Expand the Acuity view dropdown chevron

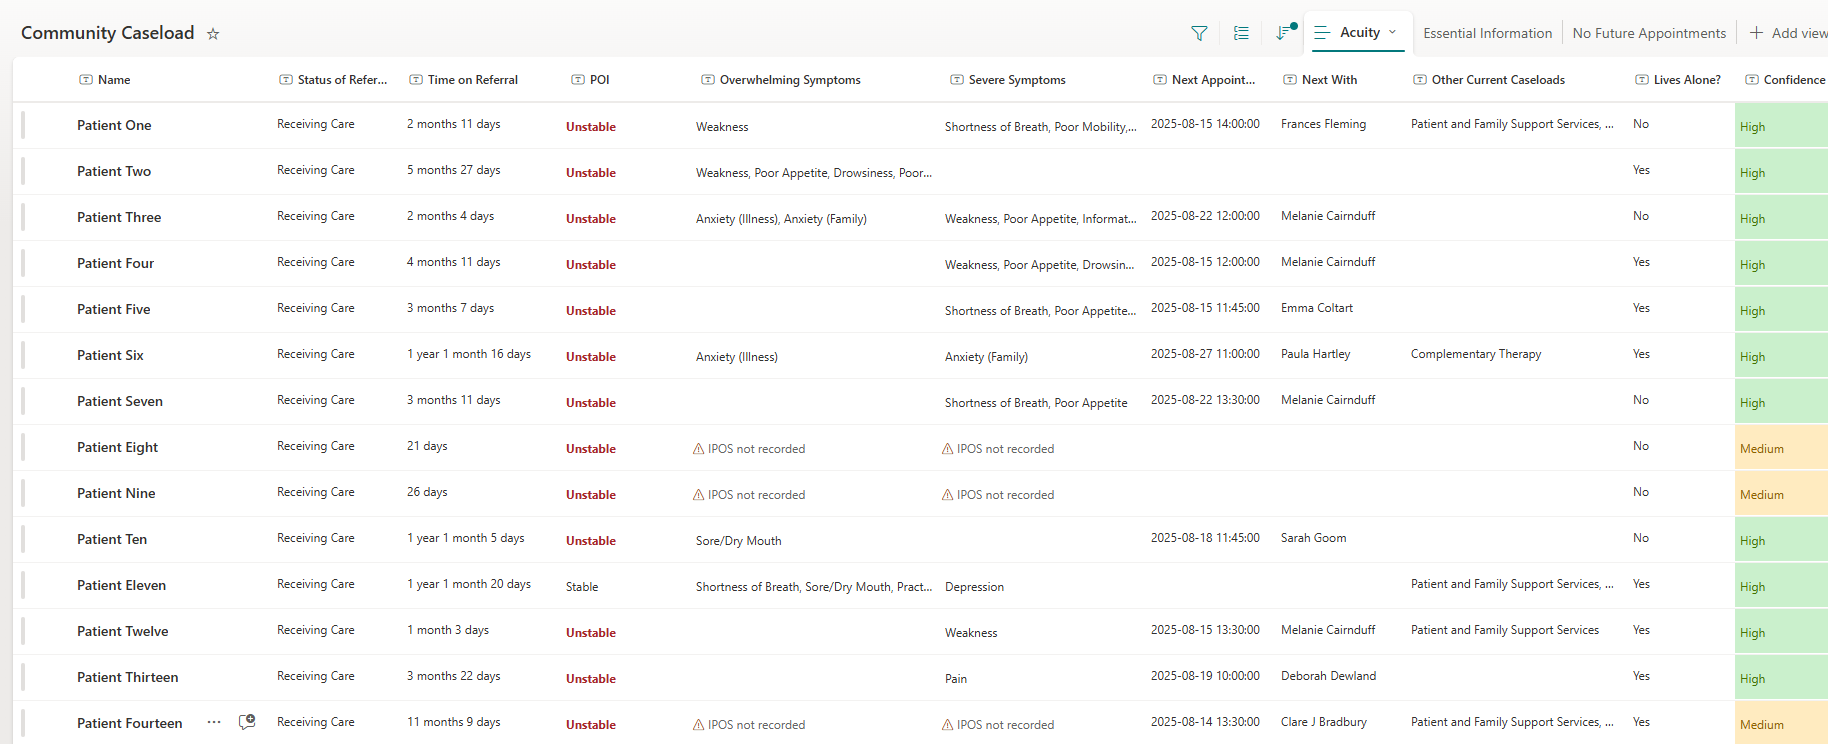pyautogui.click(x=1392, y=32)
